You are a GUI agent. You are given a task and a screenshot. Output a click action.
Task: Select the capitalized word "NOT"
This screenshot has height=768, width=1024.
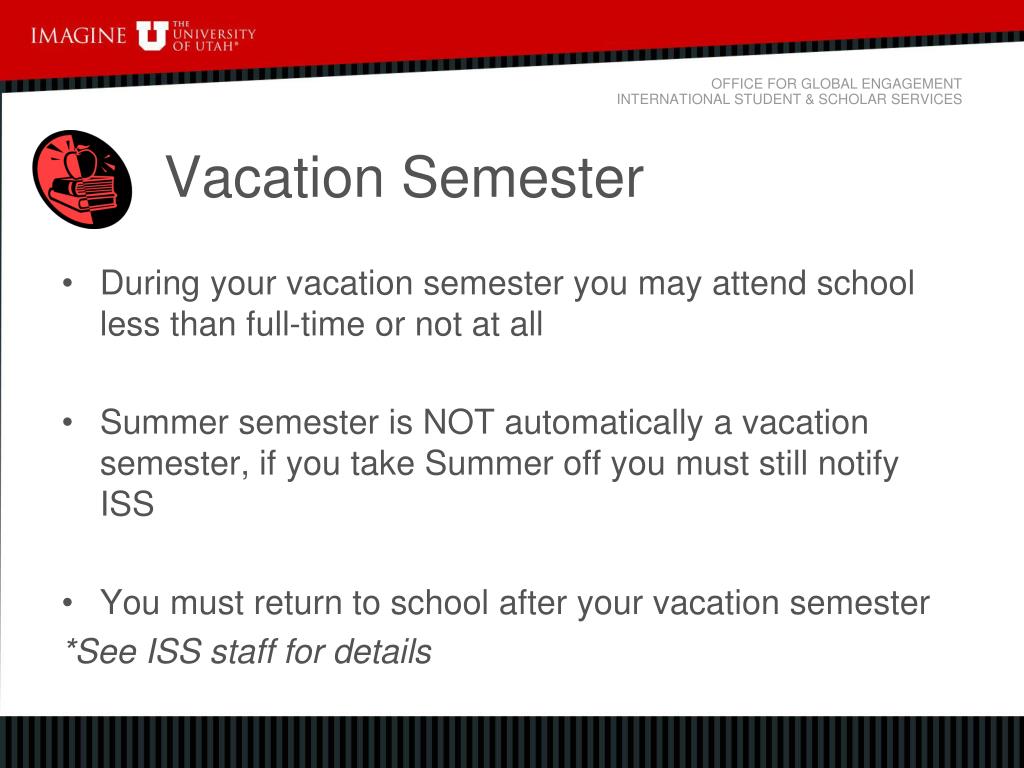click(458, 423)
